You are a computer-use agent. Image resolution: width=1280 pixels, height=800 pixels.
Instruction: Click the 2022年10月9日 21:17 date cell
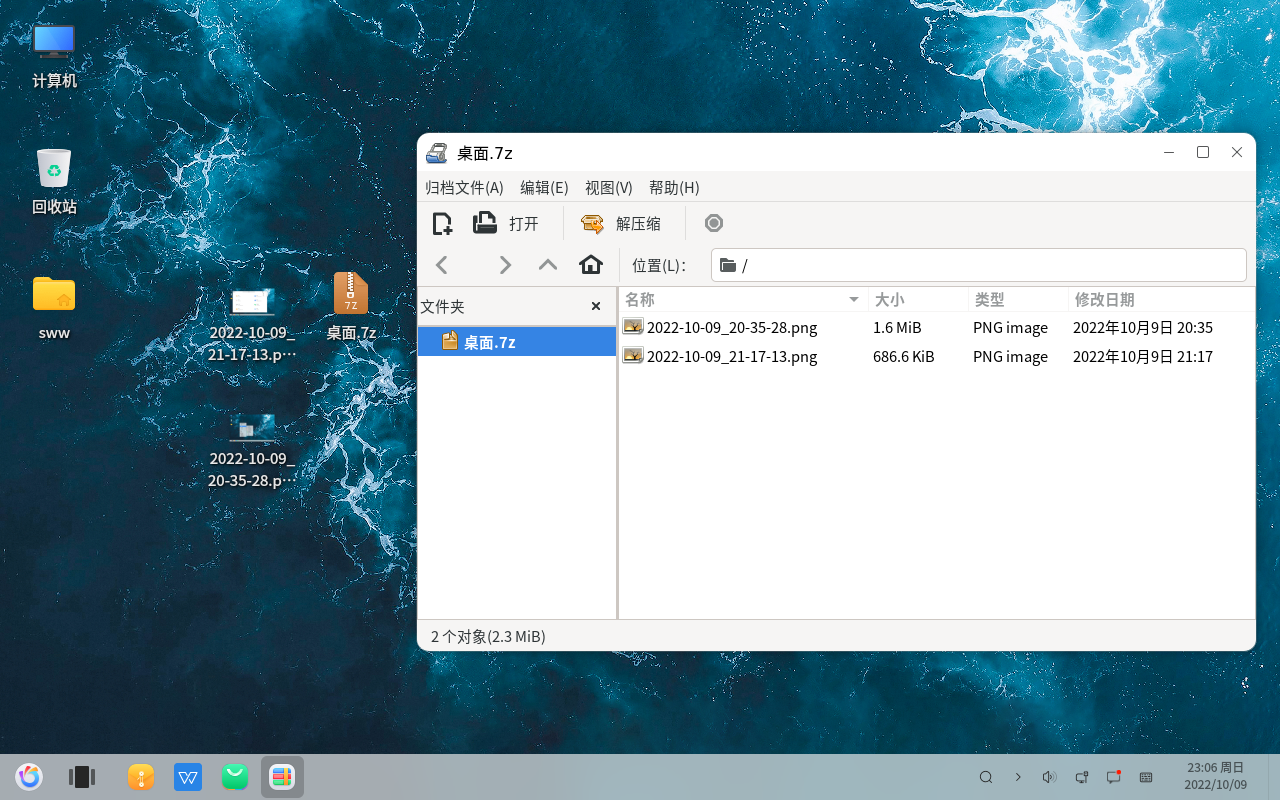click(1143, 356)
